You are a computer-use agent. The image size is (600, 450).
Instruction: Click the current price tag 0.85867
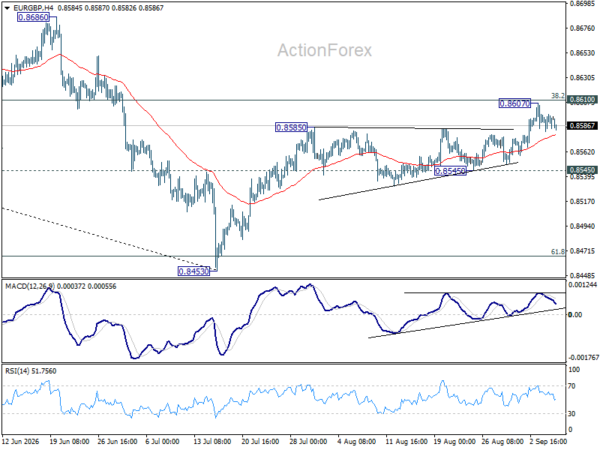[582, 126]
